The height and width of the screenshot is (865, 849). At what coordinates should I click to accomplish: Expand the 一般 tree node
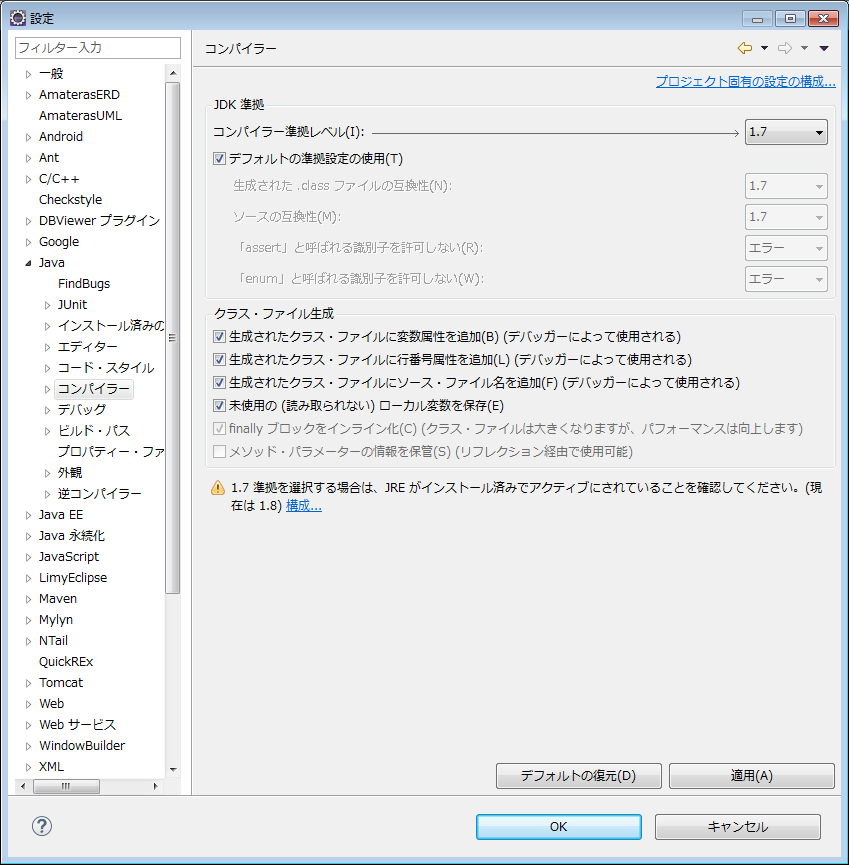click(29, 74)
